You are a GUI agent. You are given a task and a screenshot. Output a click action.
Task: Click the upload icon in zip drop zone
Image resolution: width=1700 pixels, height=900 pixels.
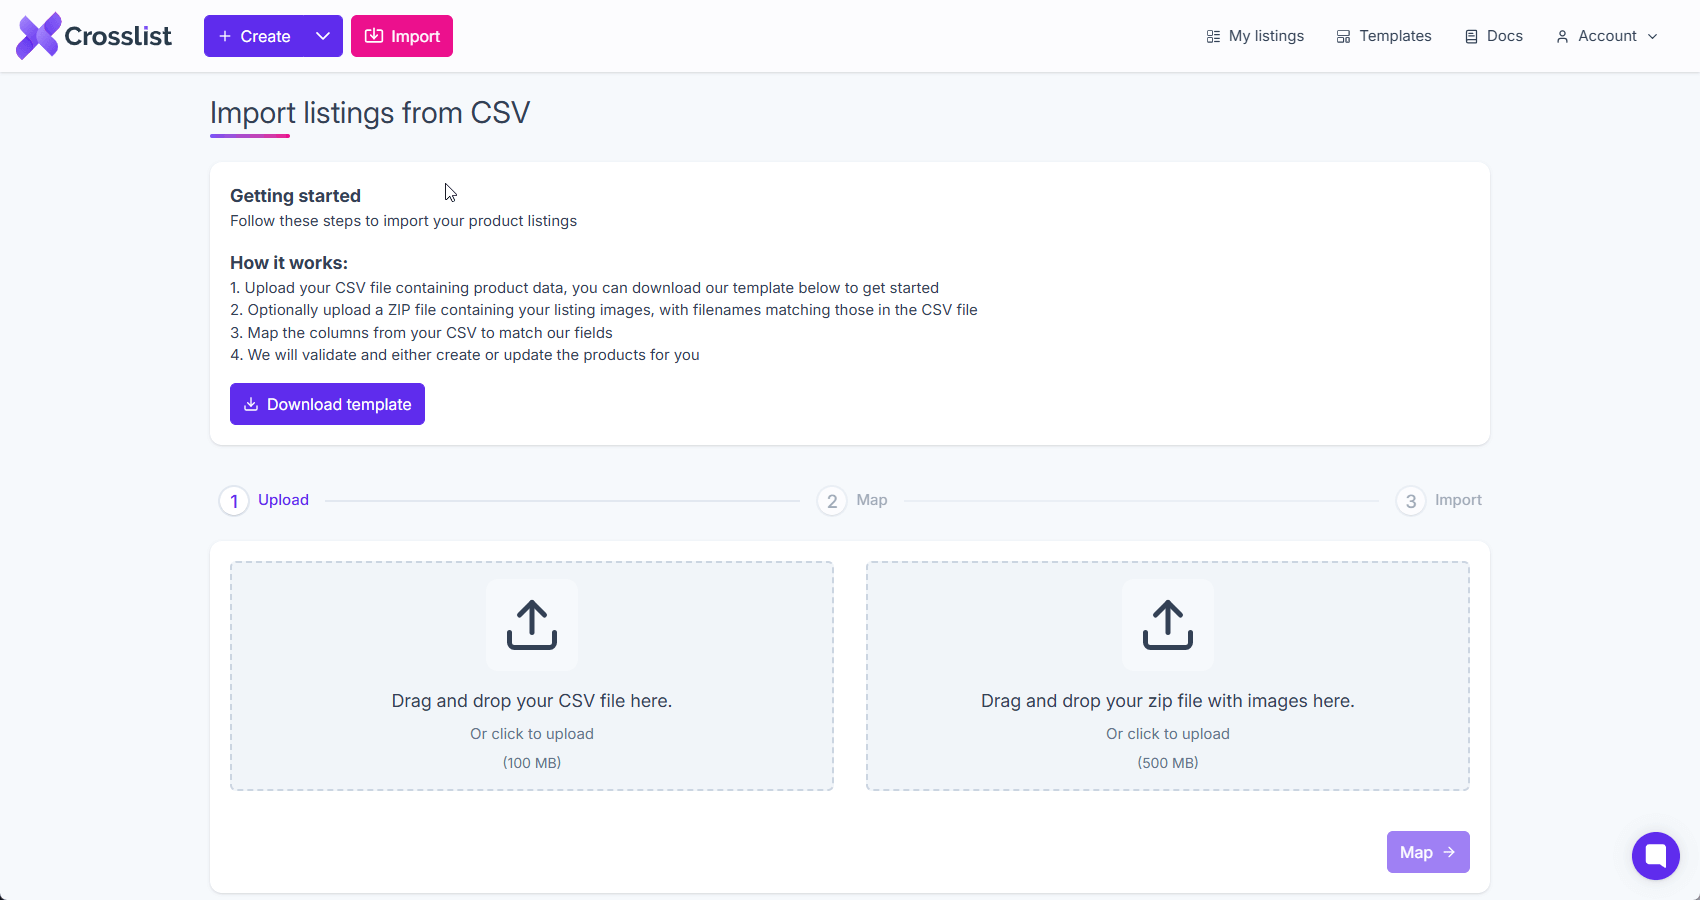pos(1167,625)
